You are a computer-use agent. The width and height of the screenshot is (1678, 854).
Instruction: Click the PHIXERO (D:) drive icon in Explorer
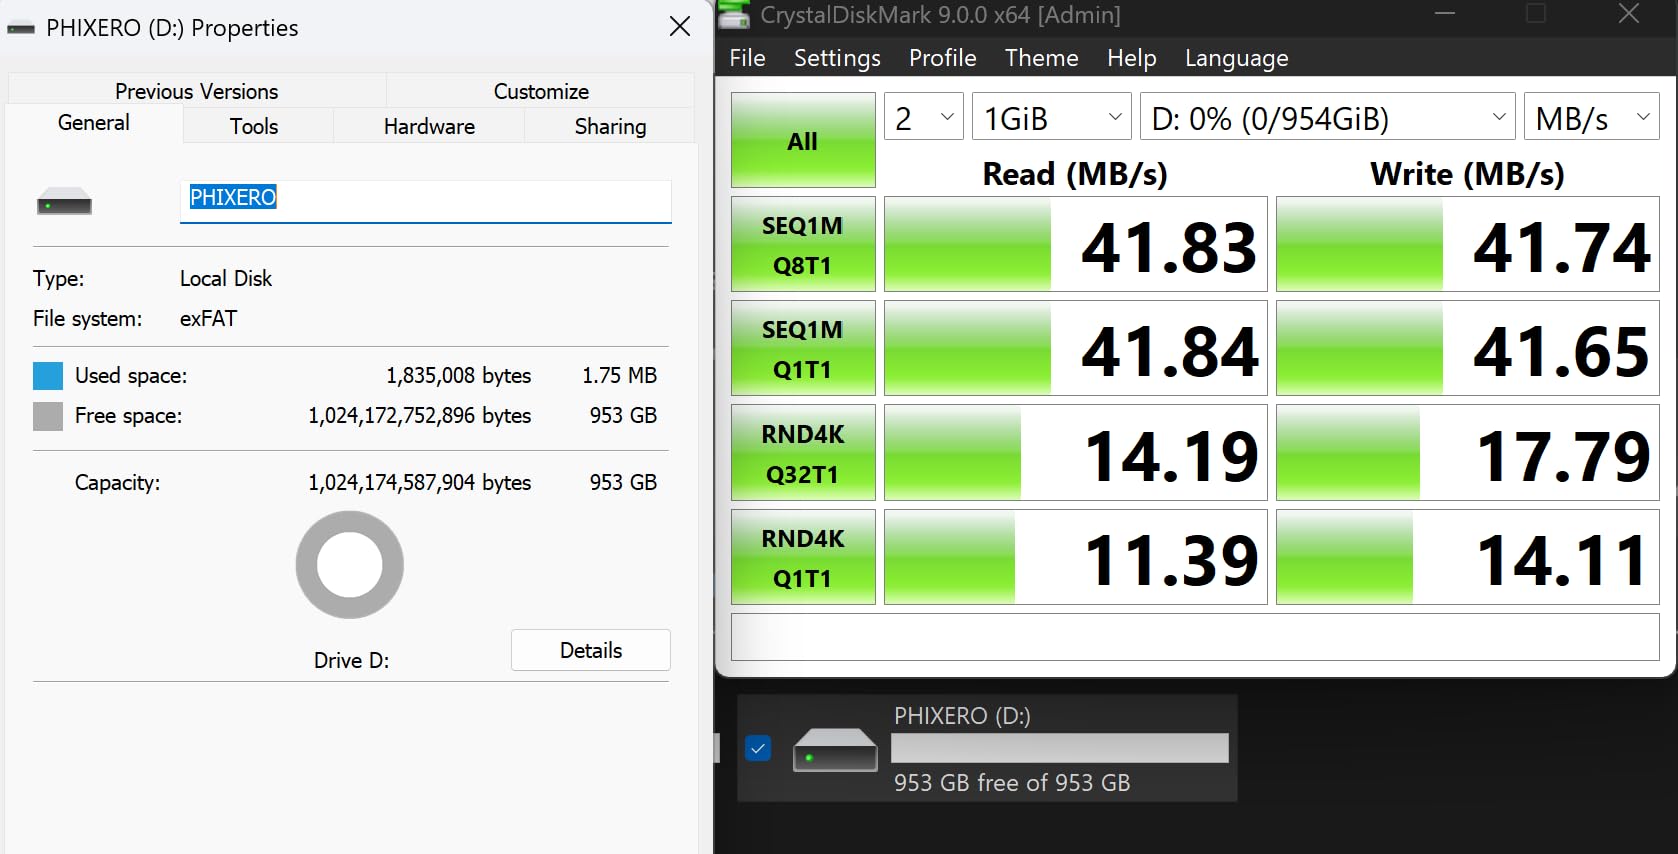click(834, 749)
